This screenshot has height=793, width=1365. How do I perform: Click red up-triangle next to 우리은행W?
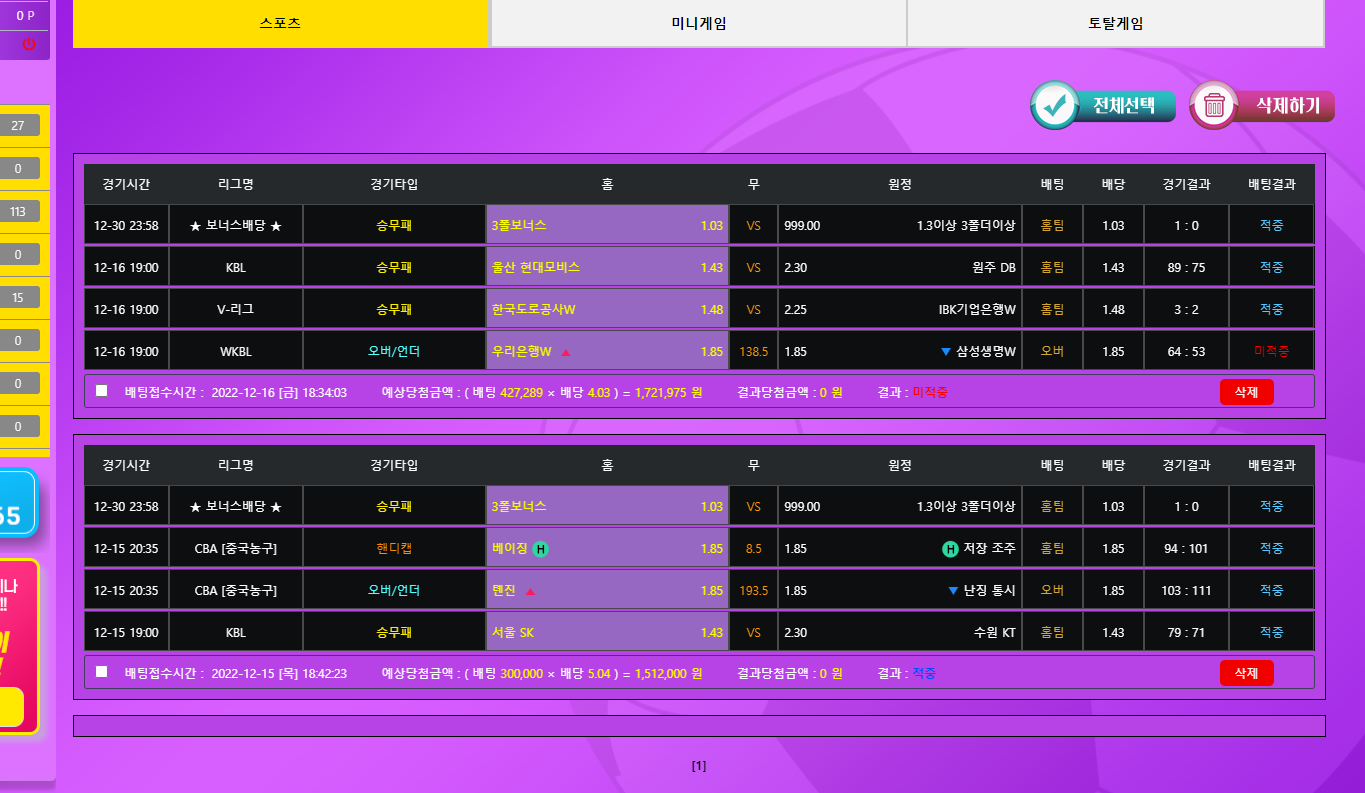(566, 352)
